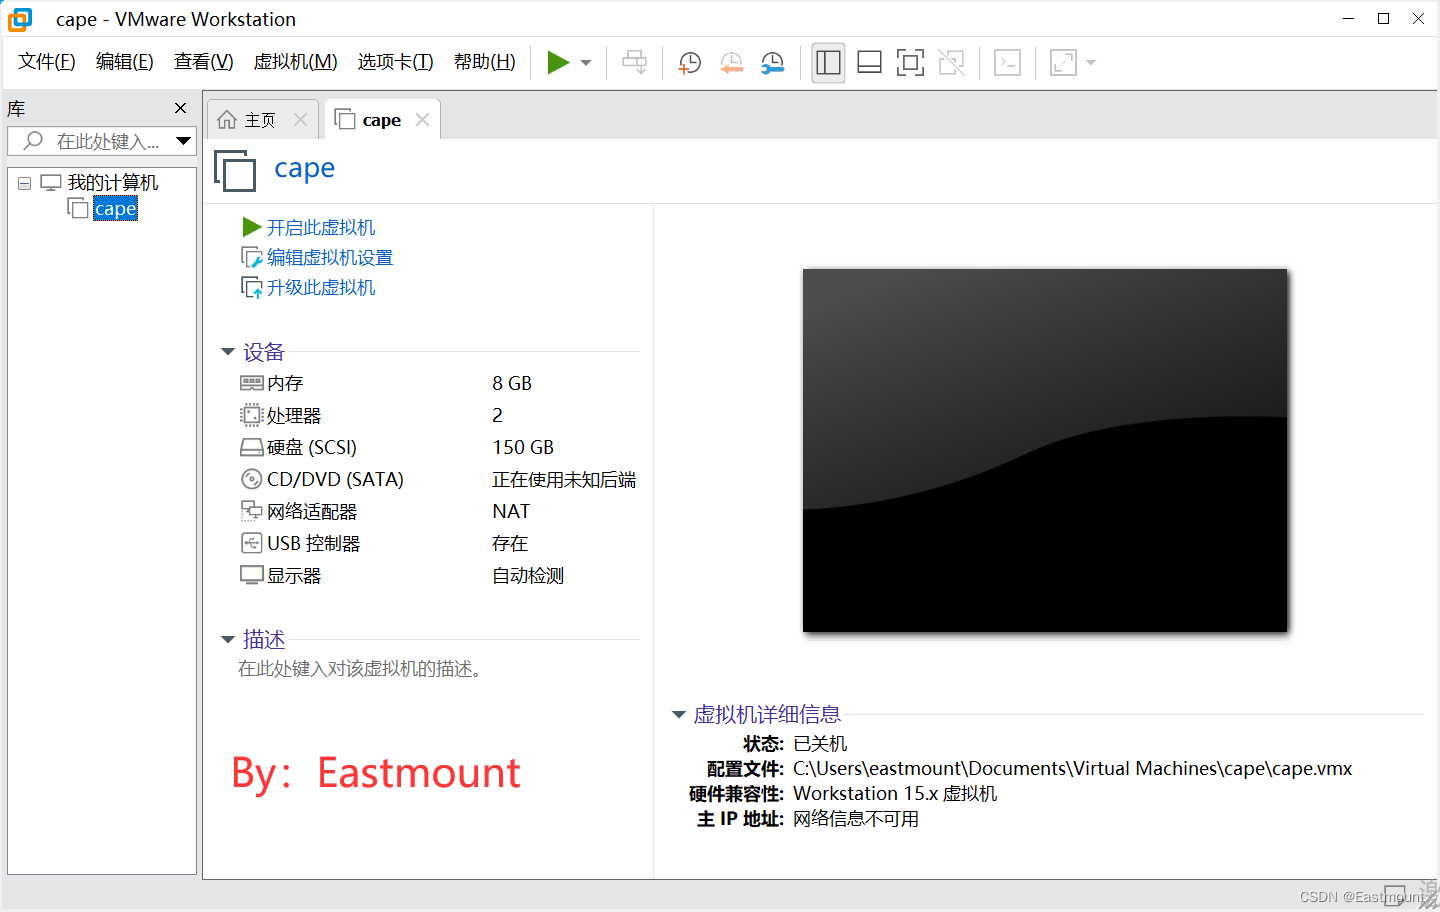Click the 网络适配器 device row
The width and height of the screenshot is (1440, 912).
click(438, 511)
